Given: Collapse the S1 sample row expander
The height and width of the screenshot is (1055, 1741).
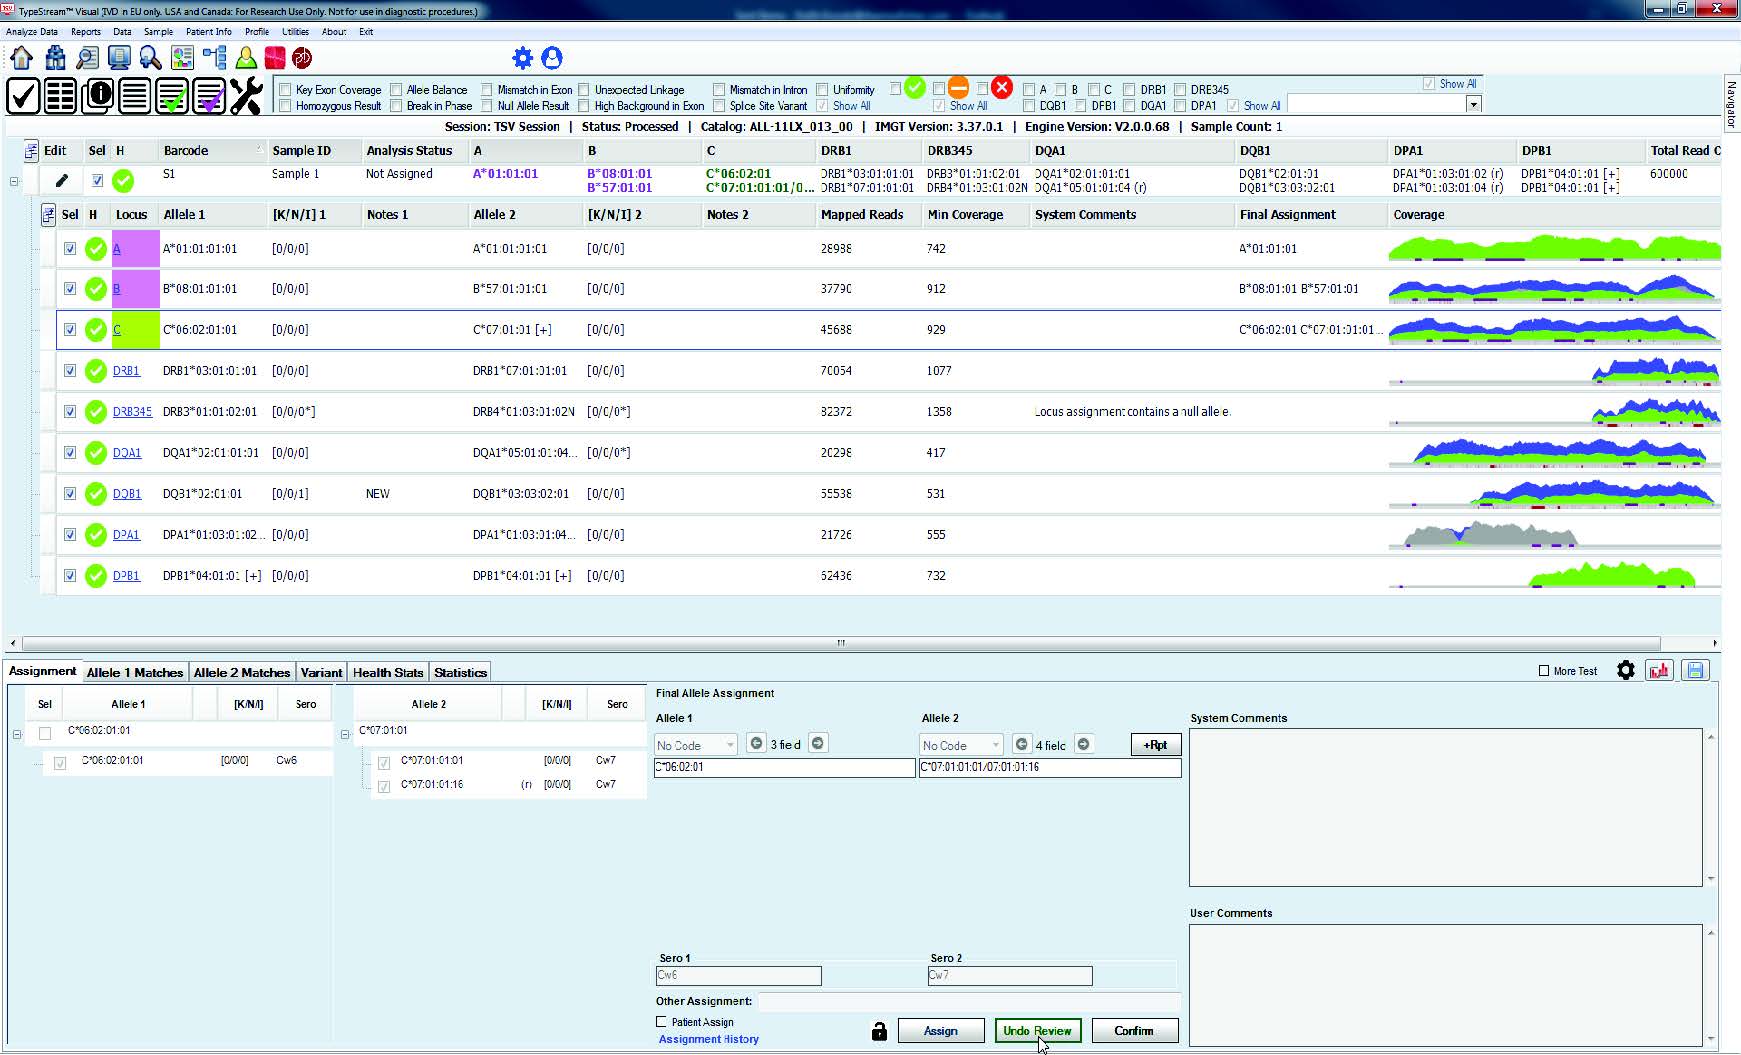Looking at the screenshot, I should click(14, 182).
